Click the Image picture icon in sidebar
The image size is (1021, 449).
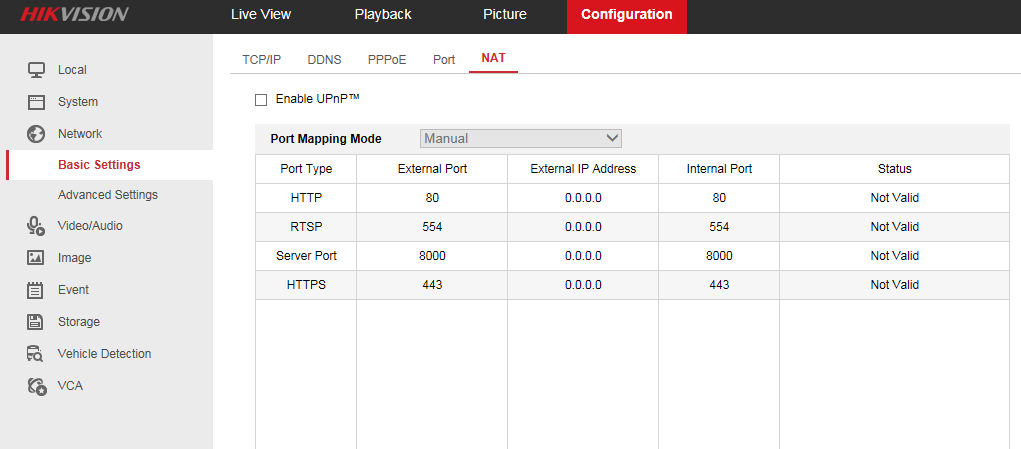coord(36,258)
